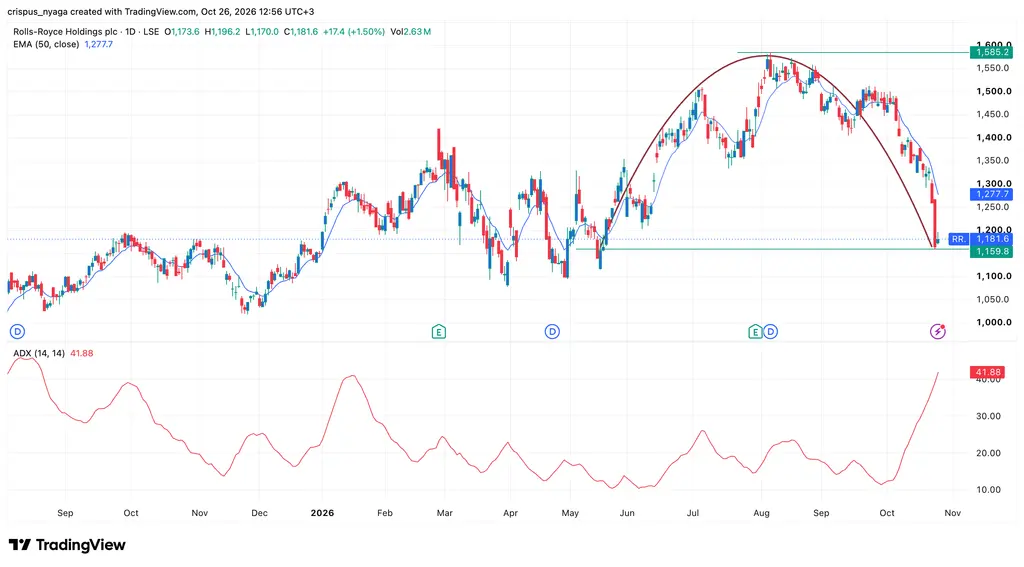This screenshot has width=1024, height=567.
Task: Click the dividend D marker beside August earnings
Action: (x=771, y=332)
